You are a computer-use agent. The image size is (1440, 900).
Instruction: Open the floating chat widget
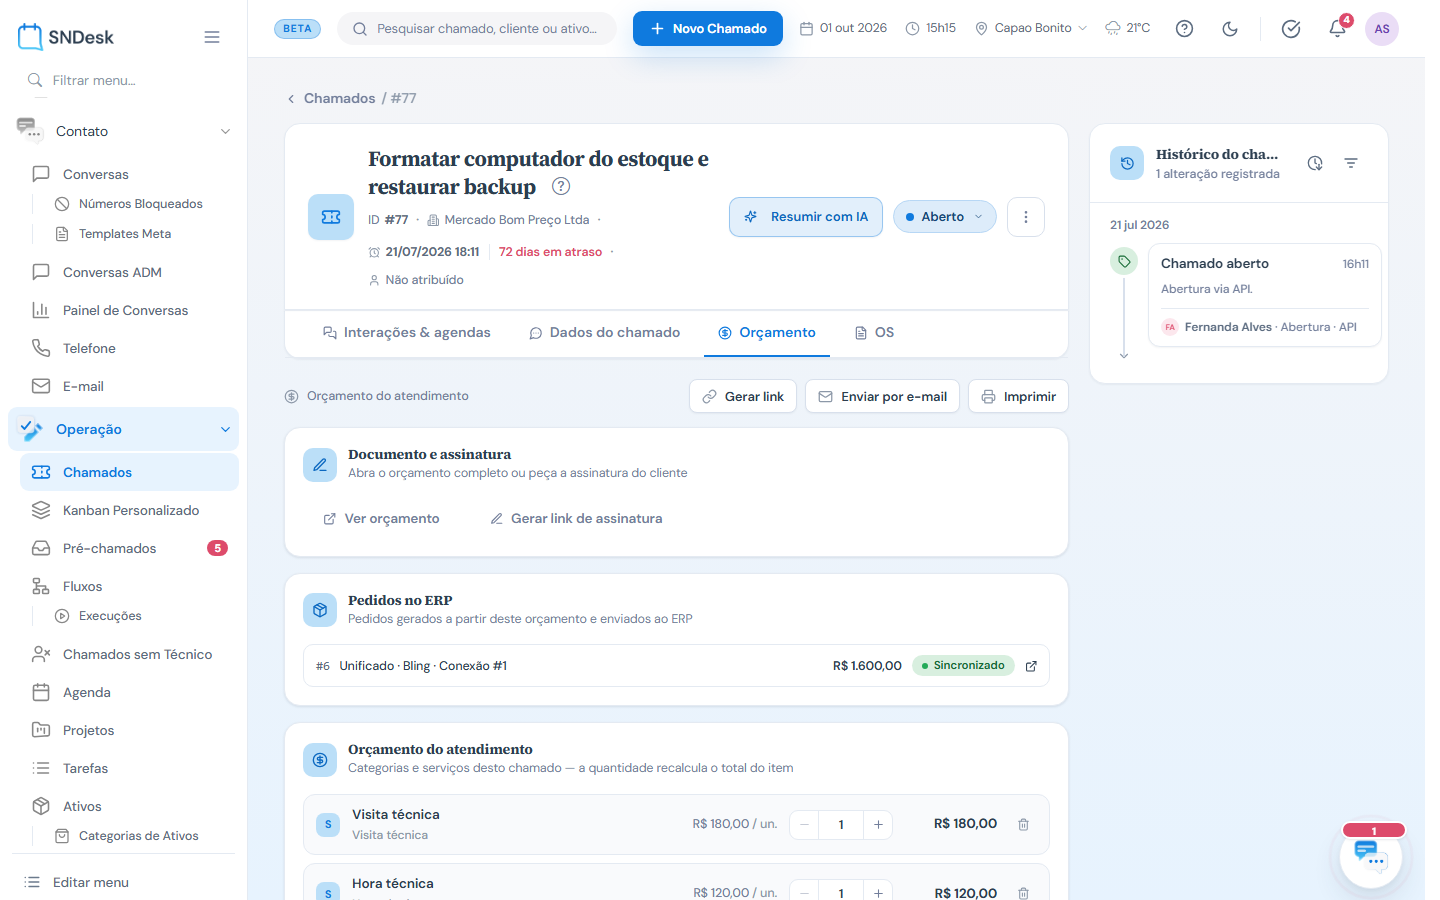1371,857
